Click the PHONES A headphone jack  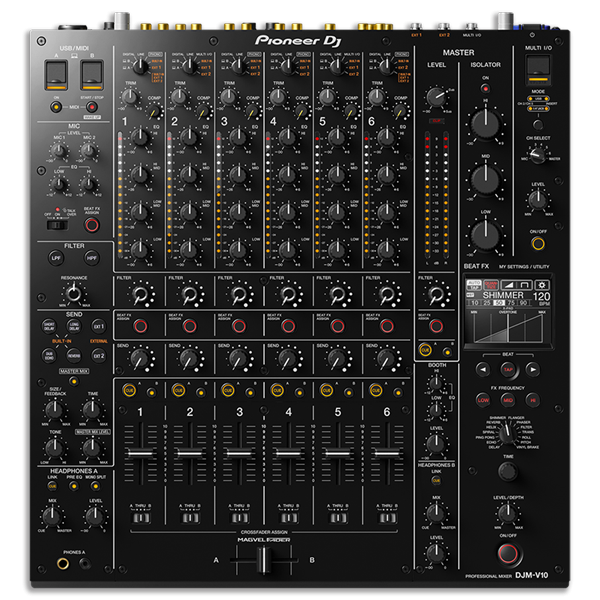[63, 563]
